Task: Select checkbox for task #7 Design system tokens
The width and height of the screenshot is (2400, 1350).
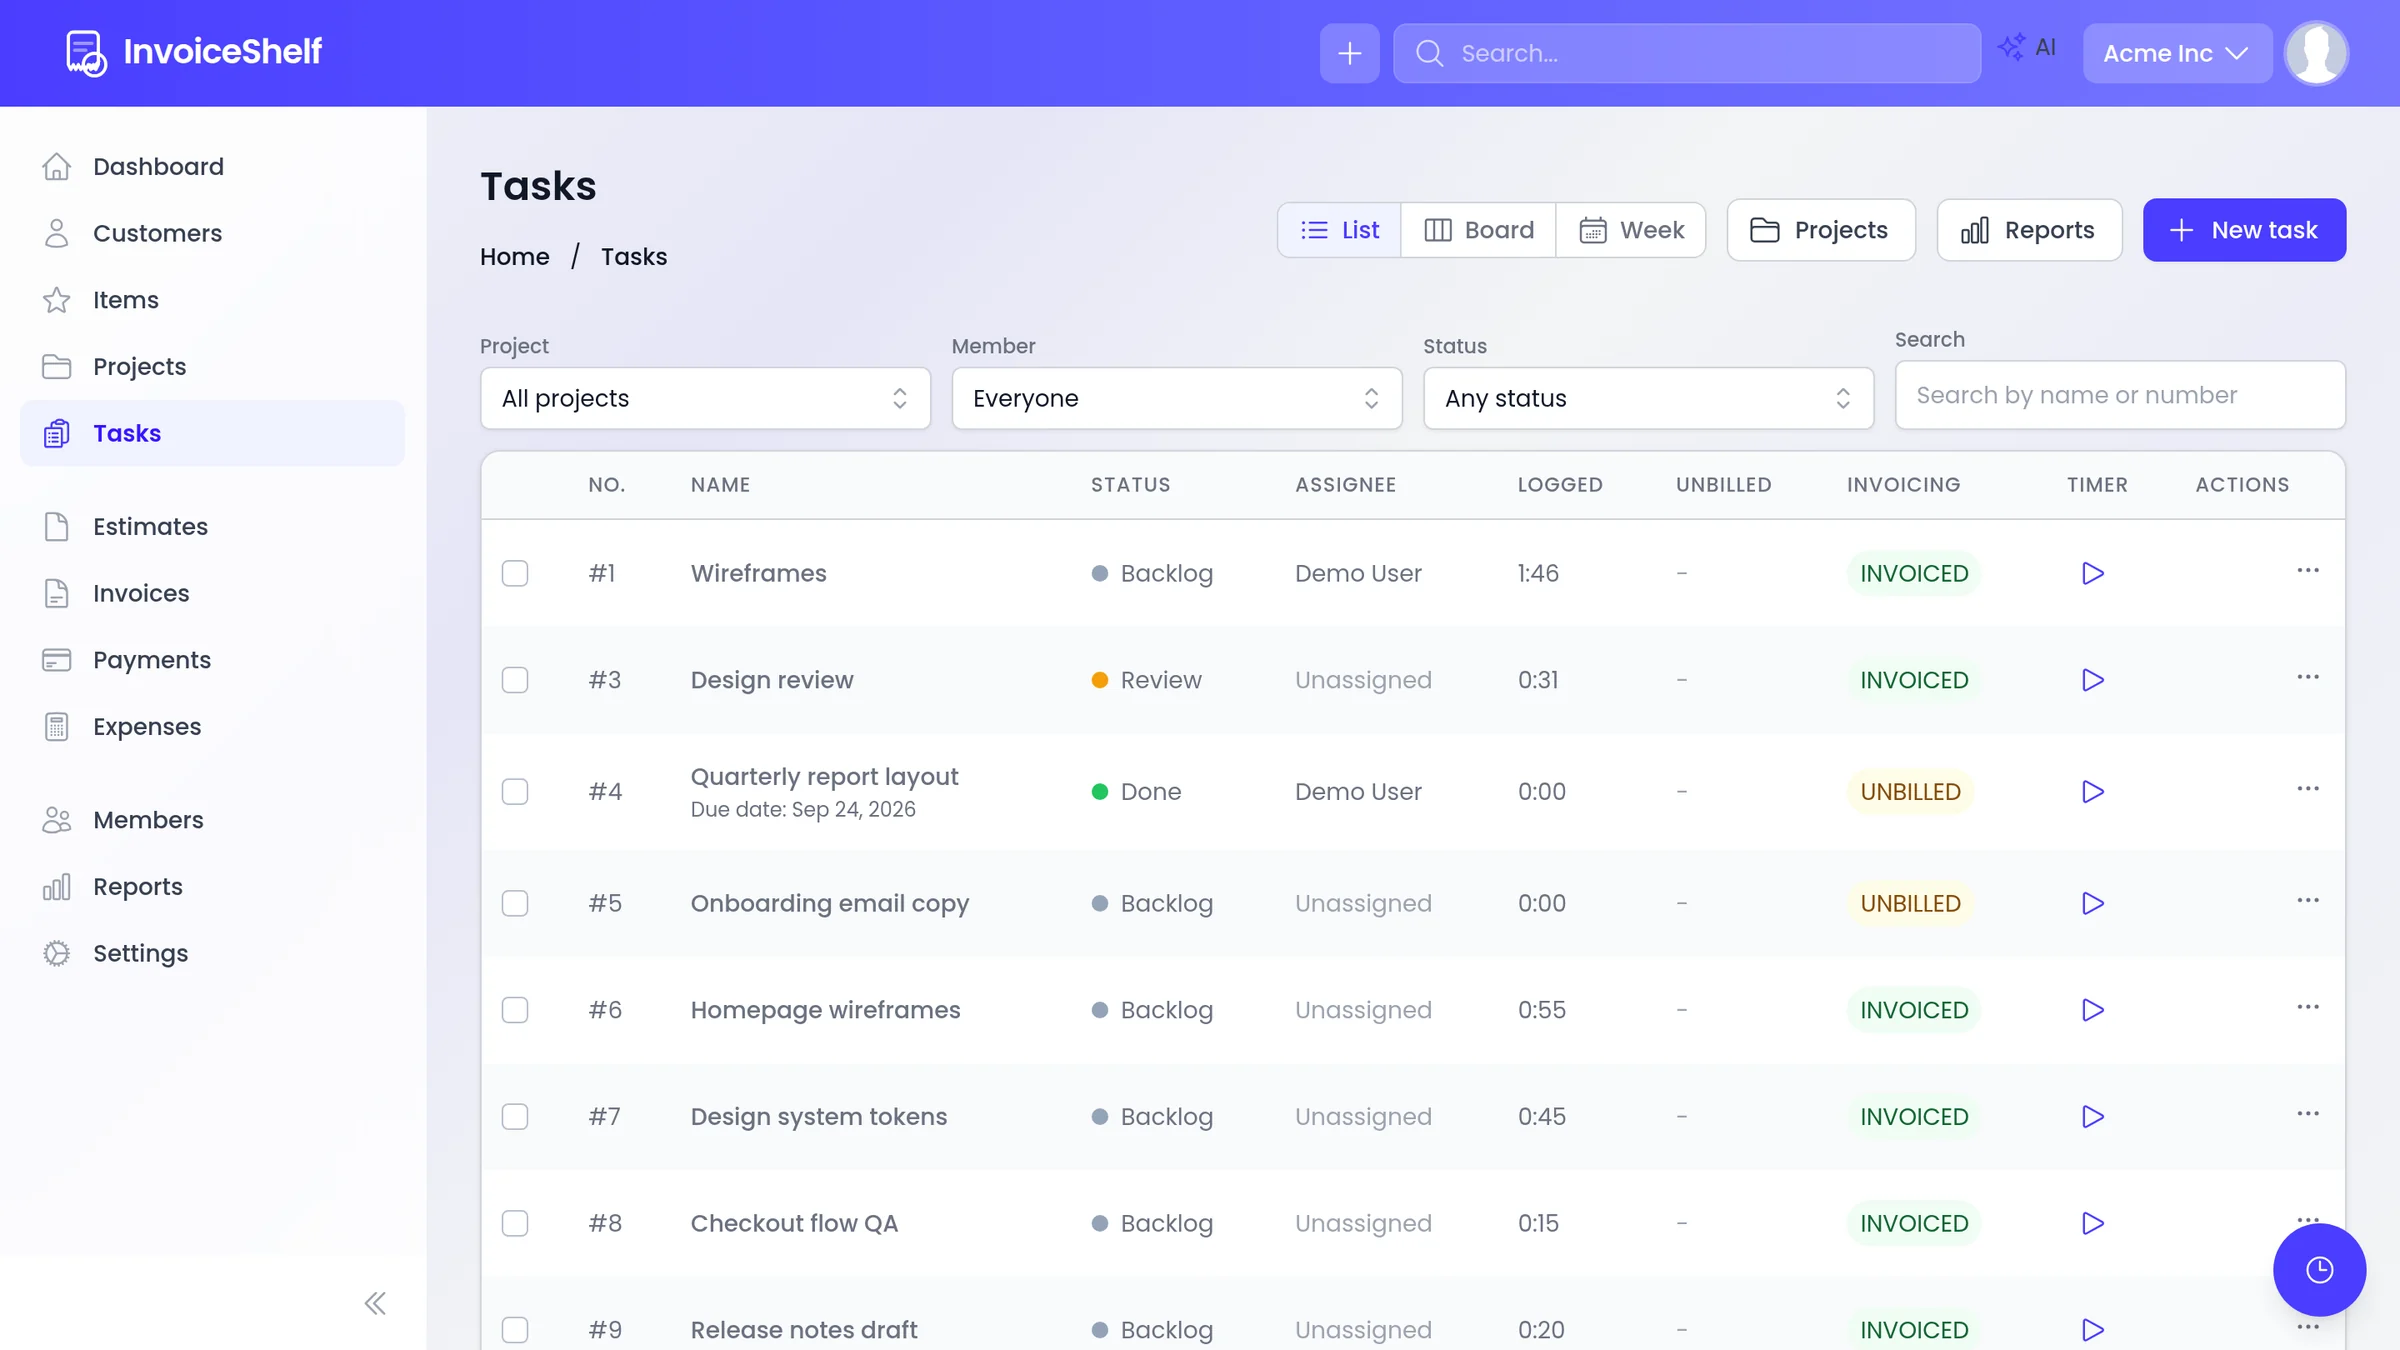Action: (515, 1117)
